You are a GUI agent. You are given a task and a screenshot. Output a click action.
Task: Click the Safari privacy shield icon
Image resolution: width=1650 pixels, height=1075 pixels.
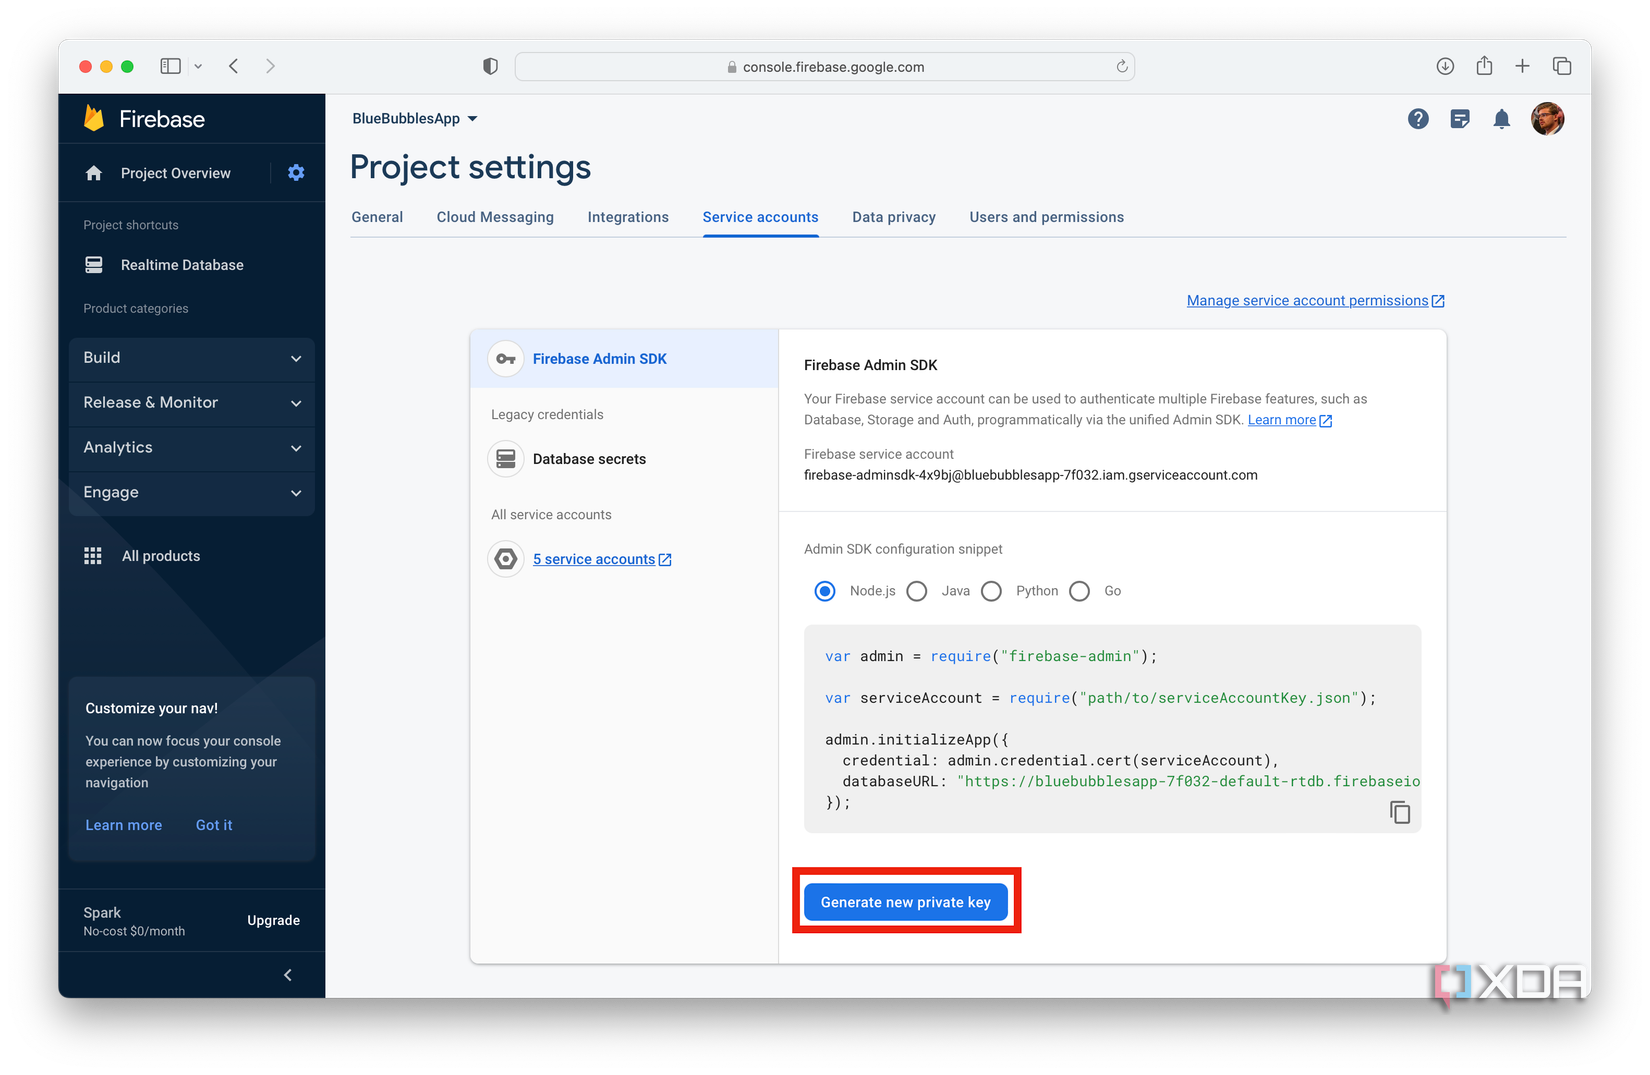(490, 66)
